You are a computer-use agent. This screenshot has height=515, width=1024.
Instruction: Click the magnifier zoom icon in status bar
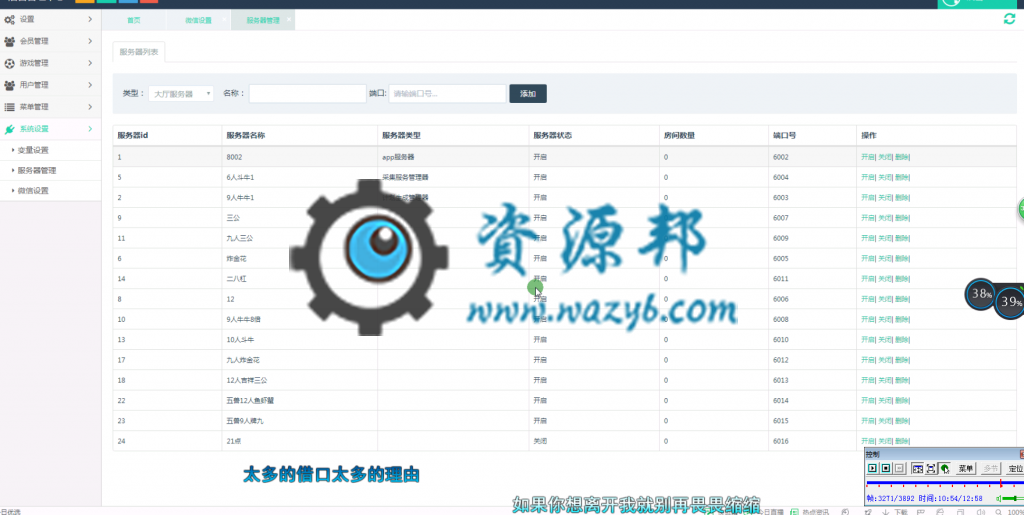999,512
